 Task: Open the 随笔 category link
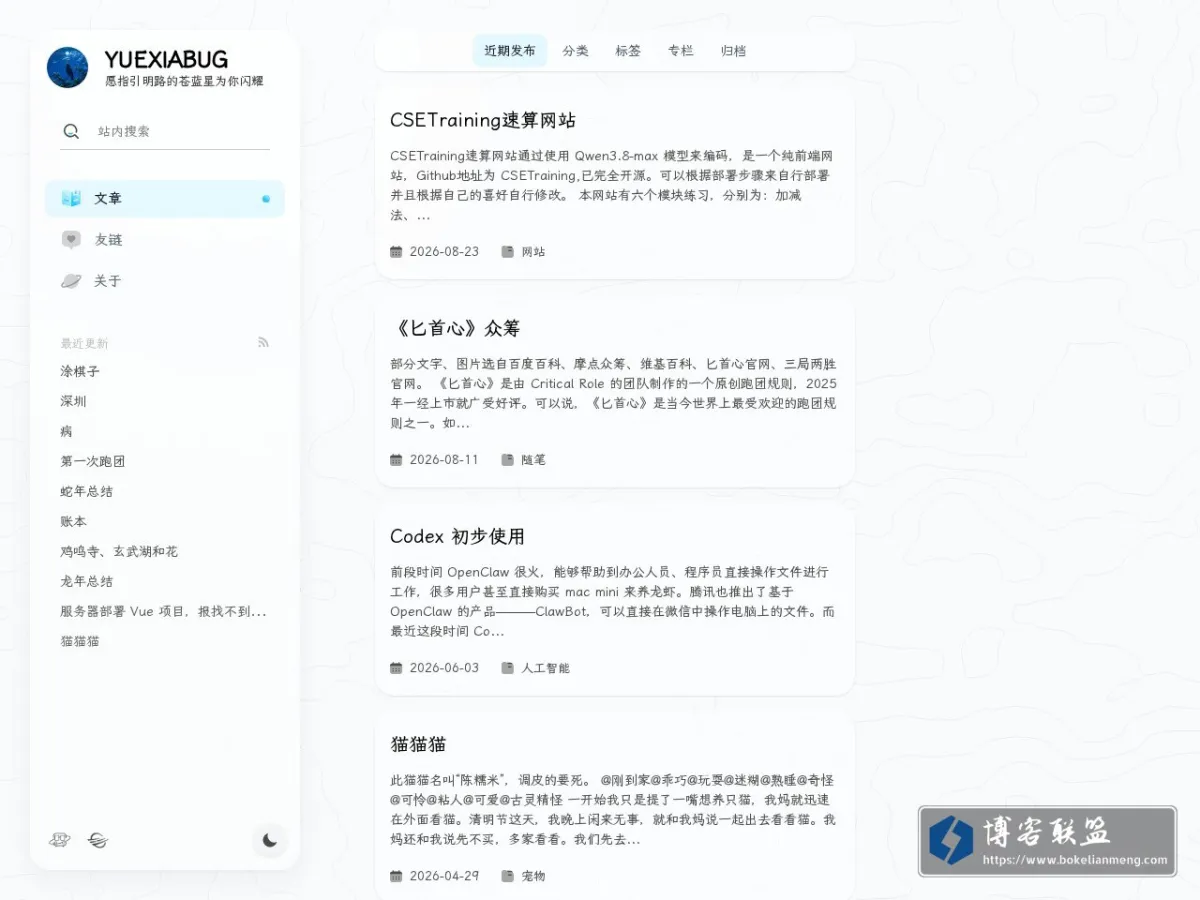coord(533,460)
